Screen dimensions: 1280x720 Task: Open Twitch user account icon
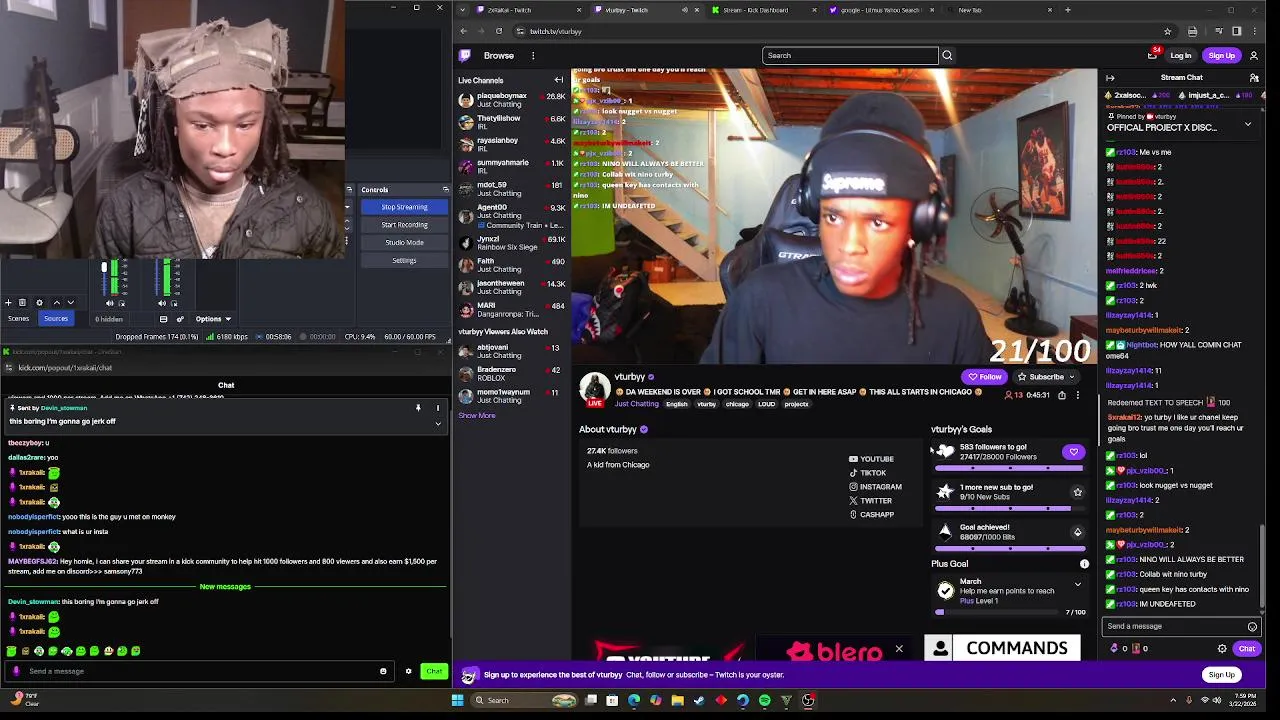1254,56
